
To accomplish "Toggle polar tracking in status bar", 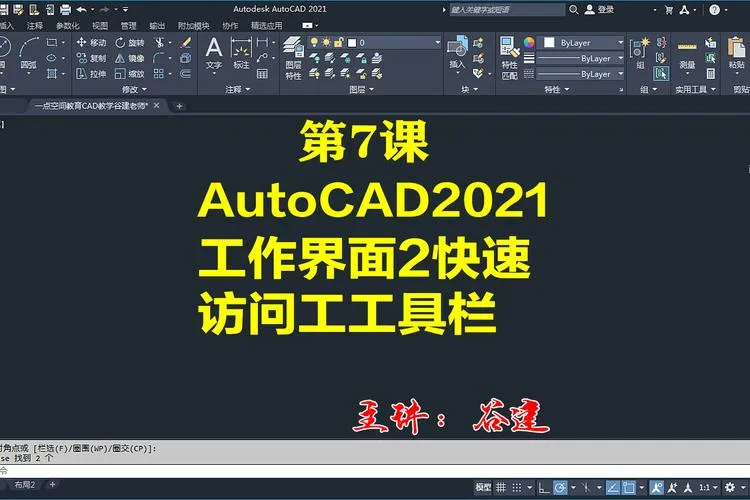I will tap(560, 487).
